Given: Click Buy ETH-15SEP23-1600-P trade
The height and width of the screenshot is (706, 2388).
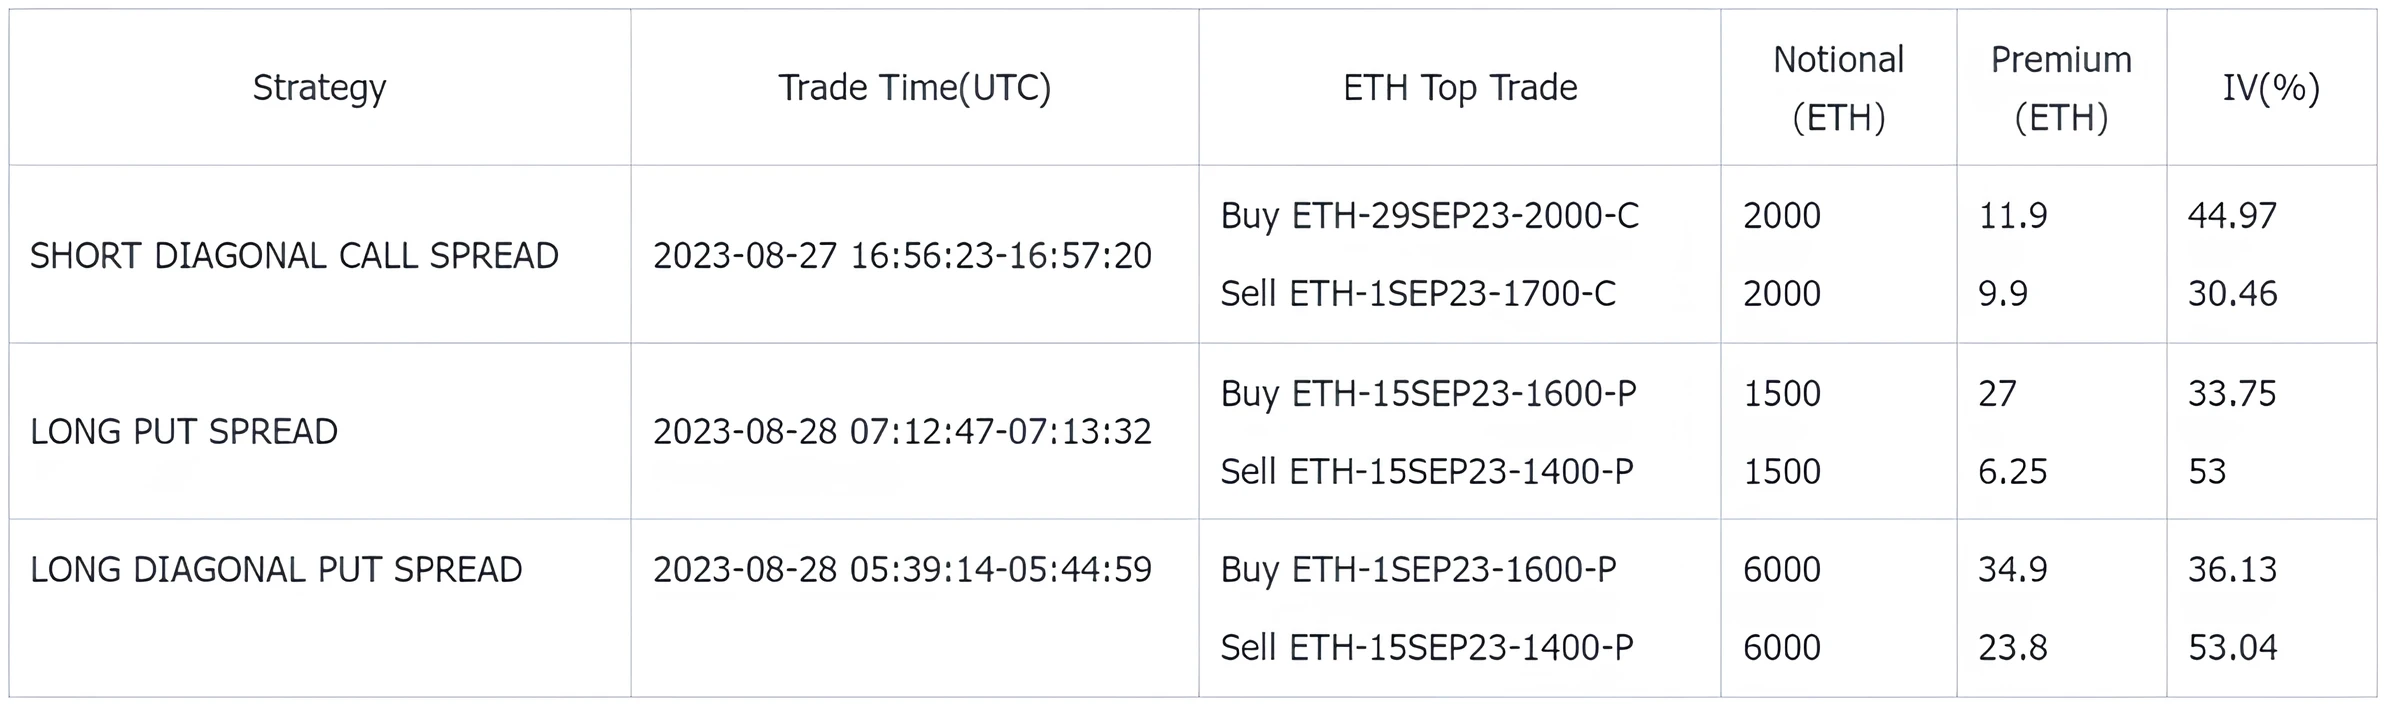Looking at the screenshot, I should (x=1428, y=394).
